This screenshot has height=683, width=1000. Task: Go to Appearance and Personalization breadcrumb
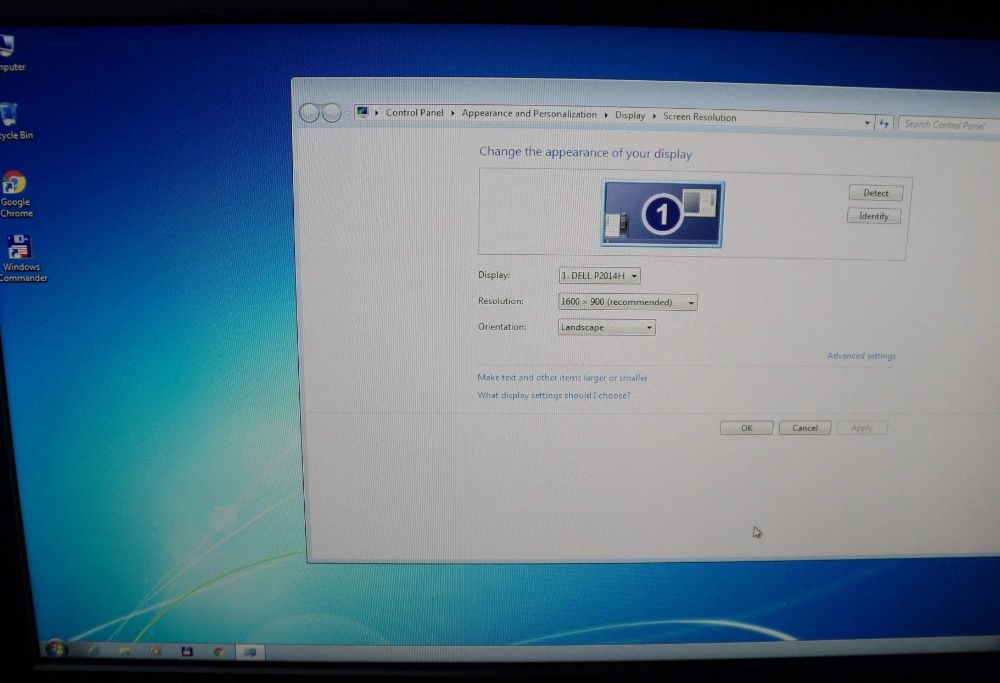point(529,114)
